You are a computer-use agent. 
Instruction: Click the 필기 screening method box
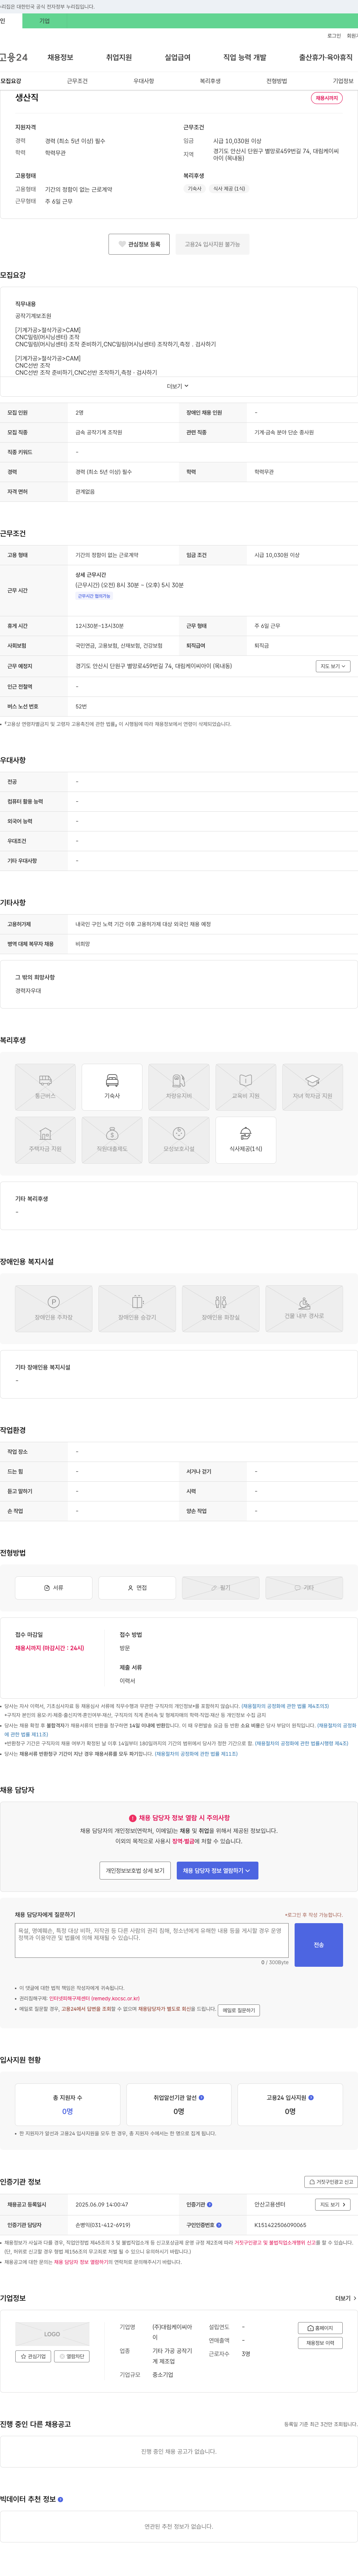[x=221, y=1588]
